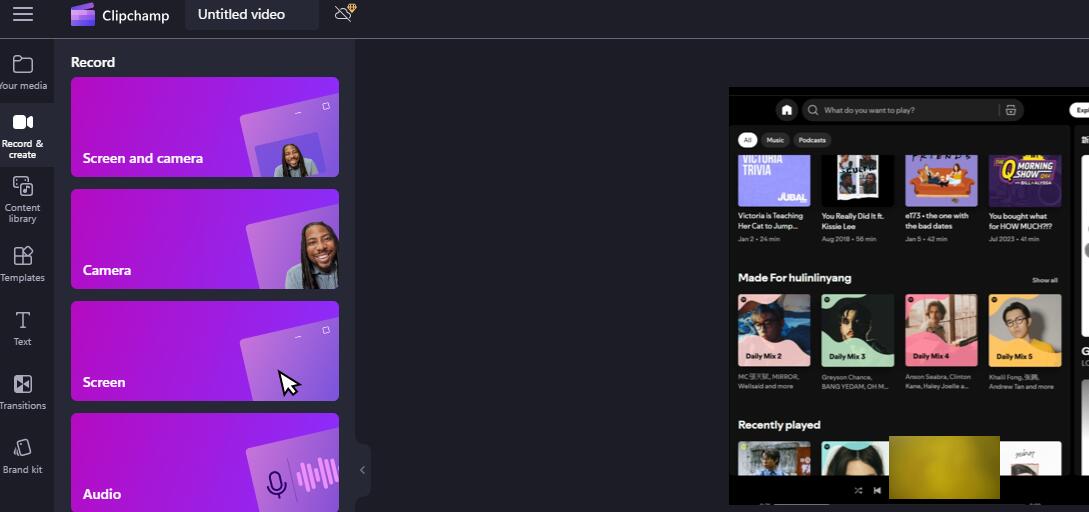Select the Screen recording card

tap(204, 351)
